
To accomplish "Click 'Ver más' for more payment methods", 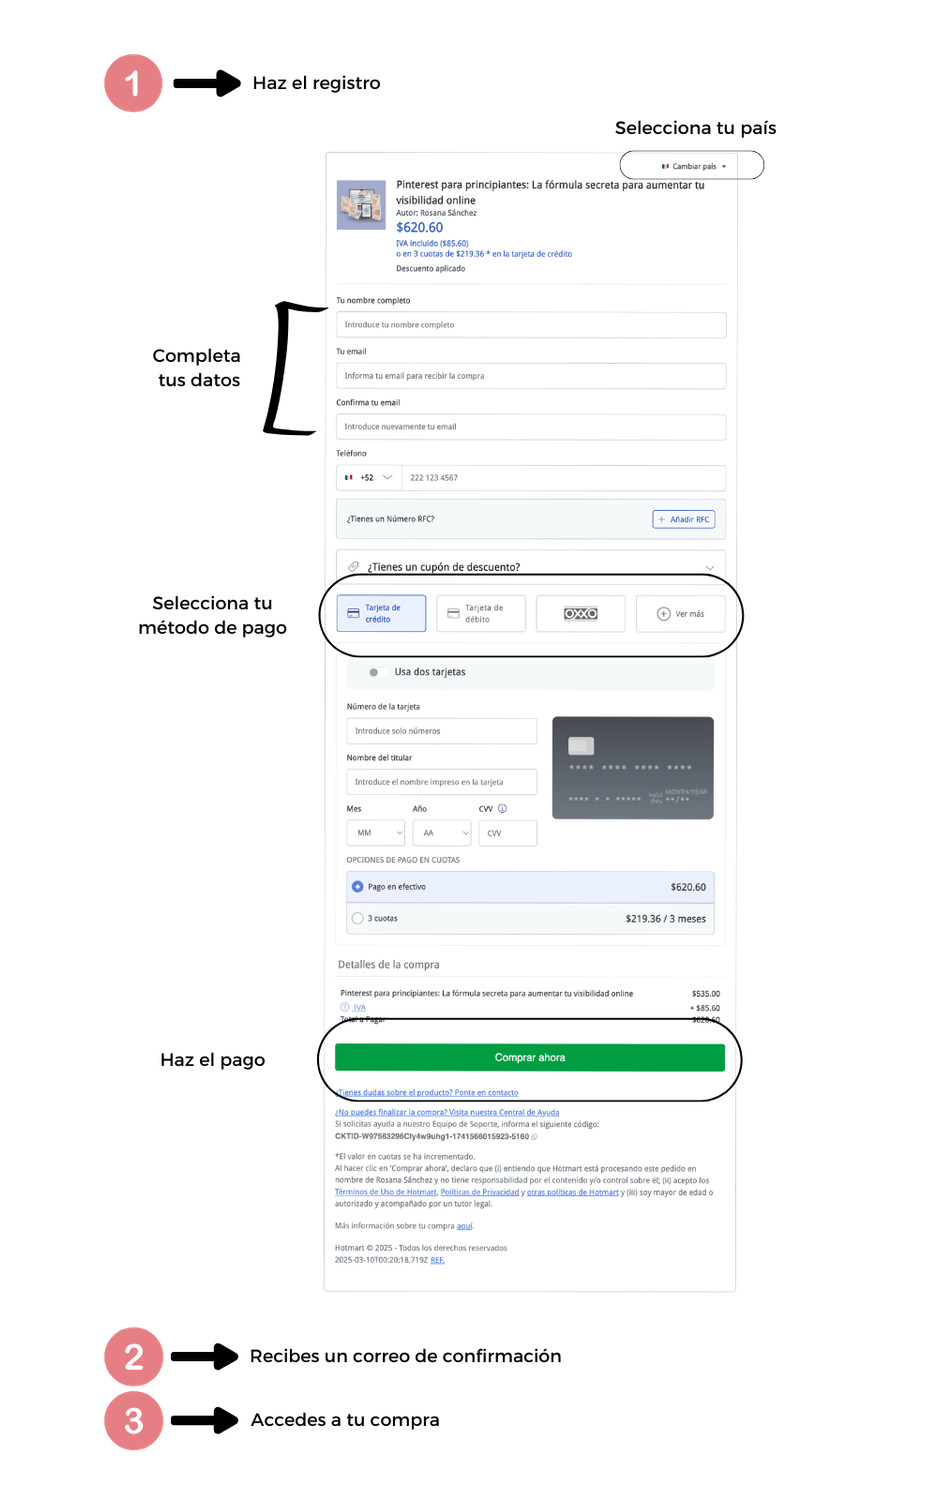I will (x=681, y=614).
